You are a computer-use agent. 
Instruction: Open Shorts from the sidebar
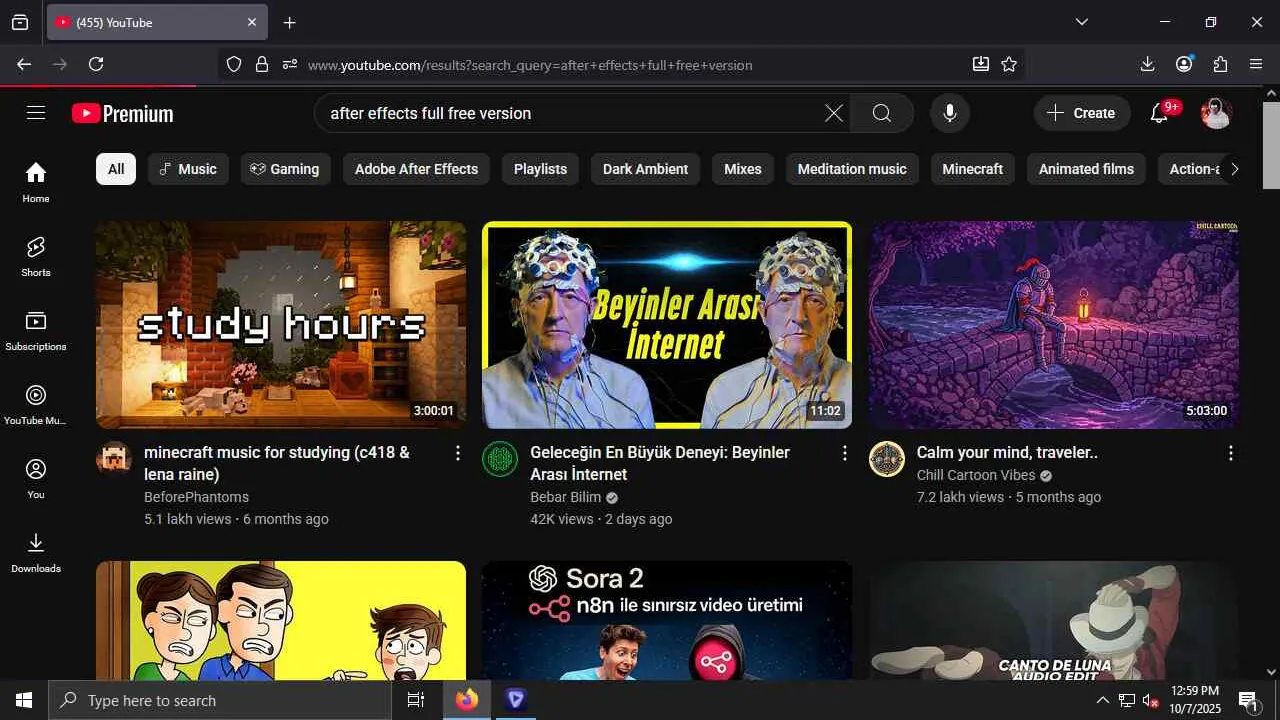point(36,256)
